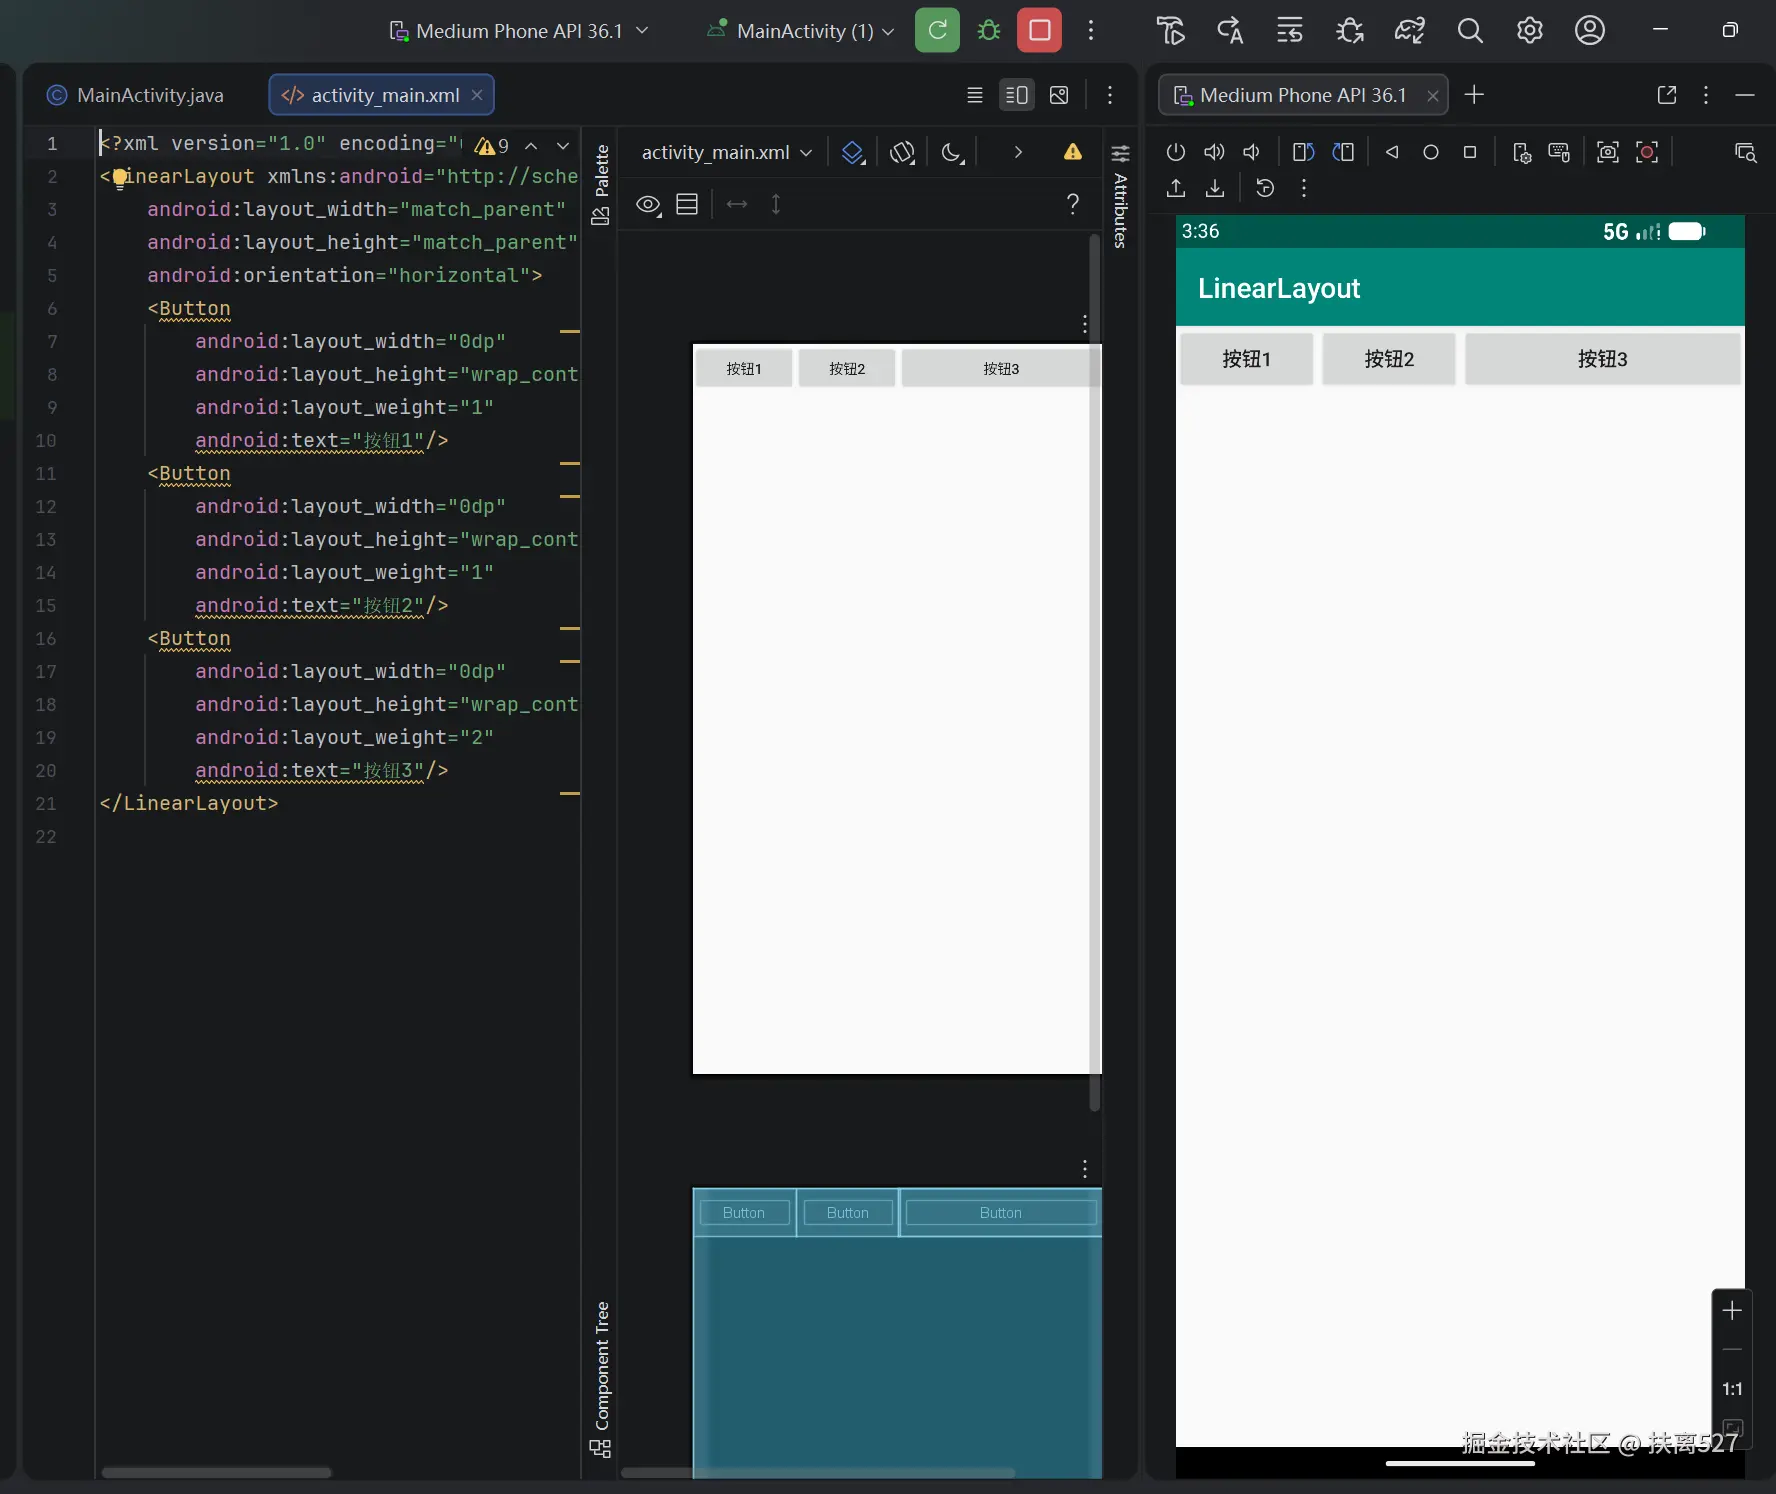Switch editor to Split view mode
This screenshot has height=1494, width=1776.
tap(1016, 95)
